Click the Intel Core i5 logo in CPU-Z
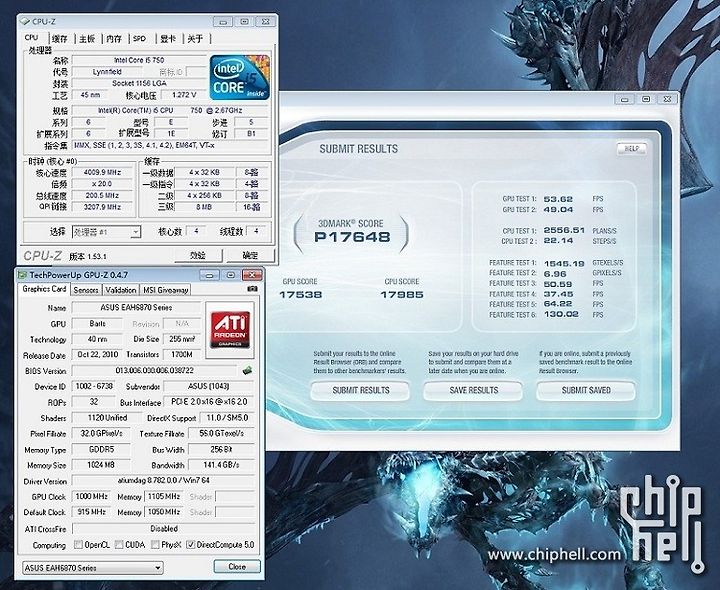The height and width of the screenshot is (590, 720). 240,77
